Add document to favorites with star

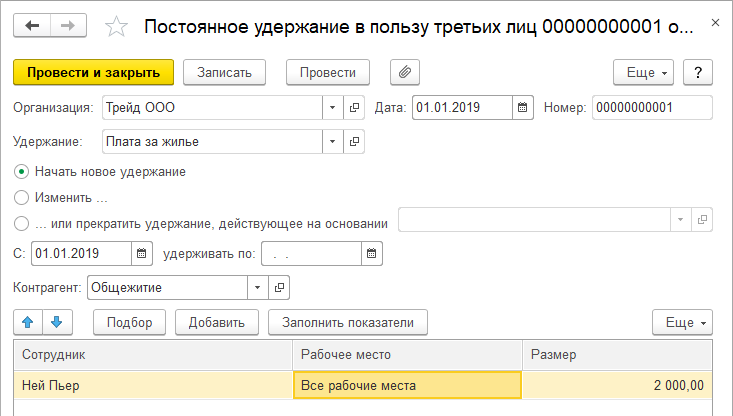(116, 27)
